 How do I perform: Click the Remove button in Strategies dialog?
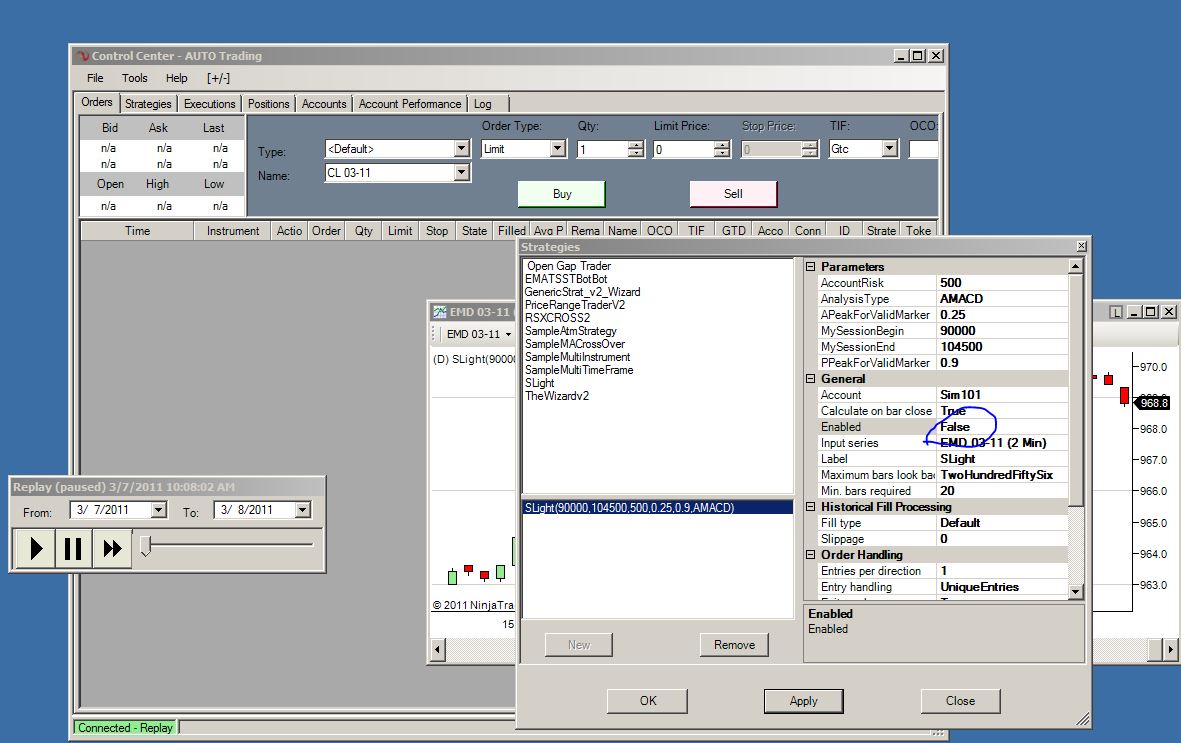(x=734, y=645)
